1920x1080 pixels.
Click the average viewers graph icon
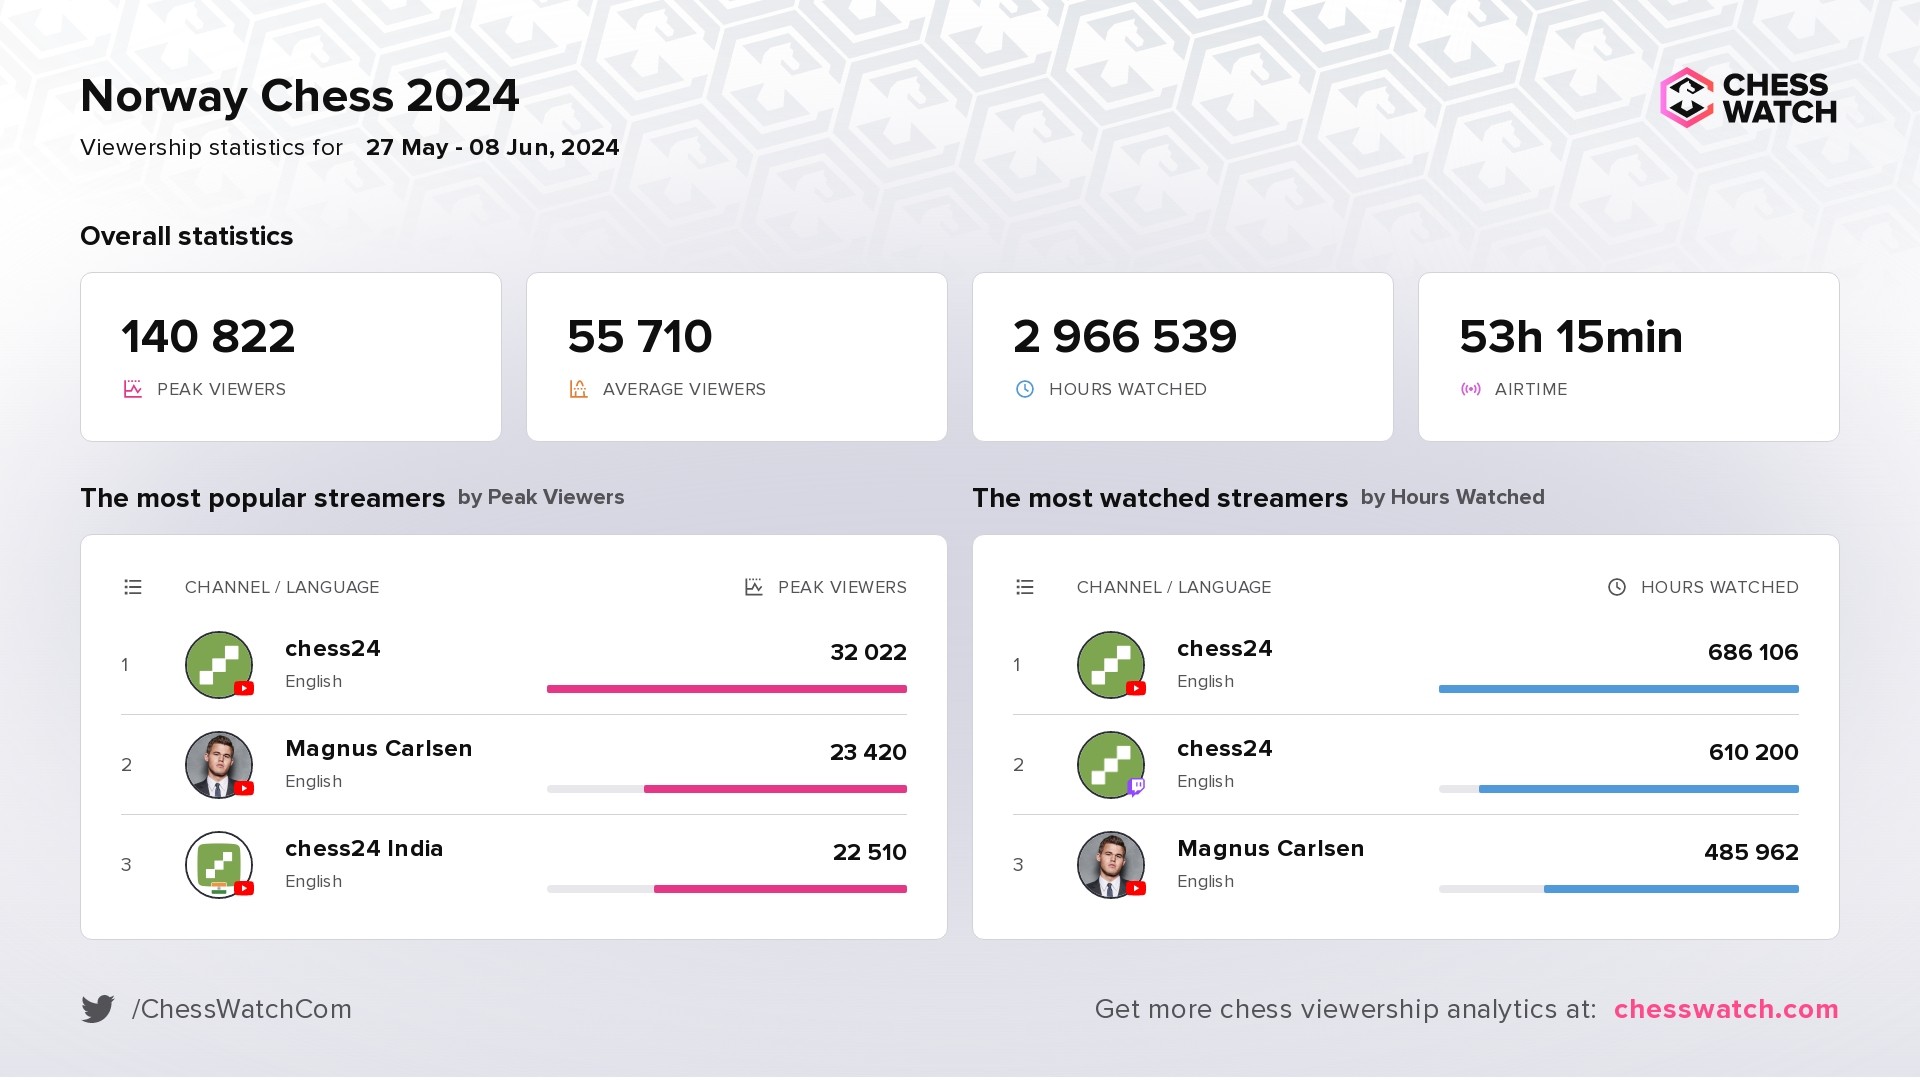click(x=578, y=389)
